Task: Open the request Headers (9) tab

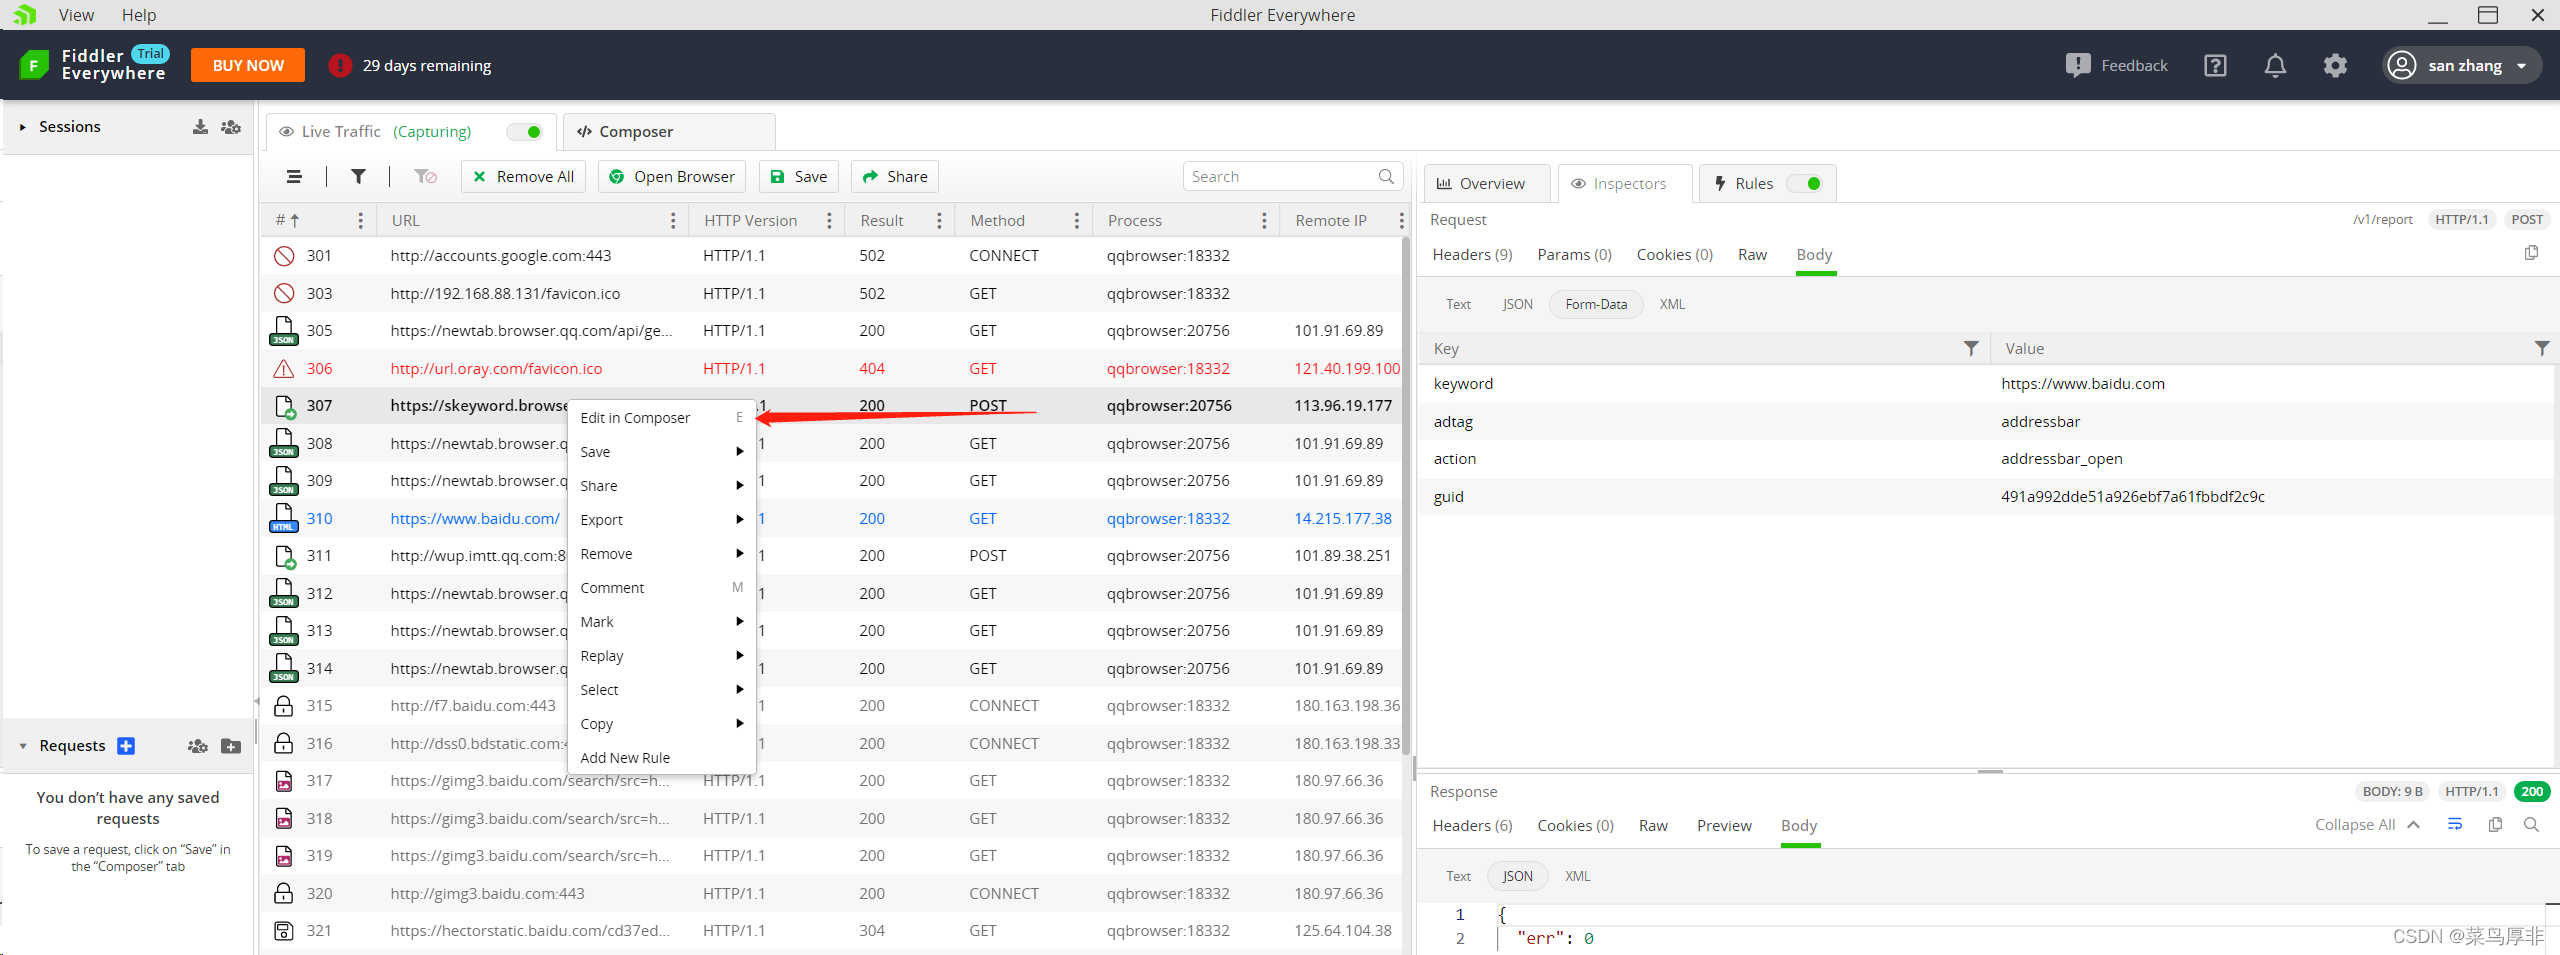Action: (1472, 255)
